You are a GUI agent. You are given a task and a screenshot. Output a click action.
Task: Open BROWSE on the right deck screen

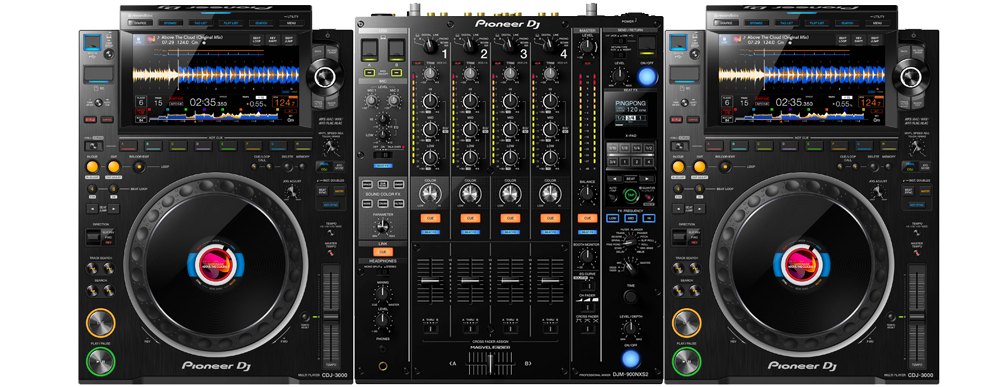pyautogui.click(x=756, y=23)
